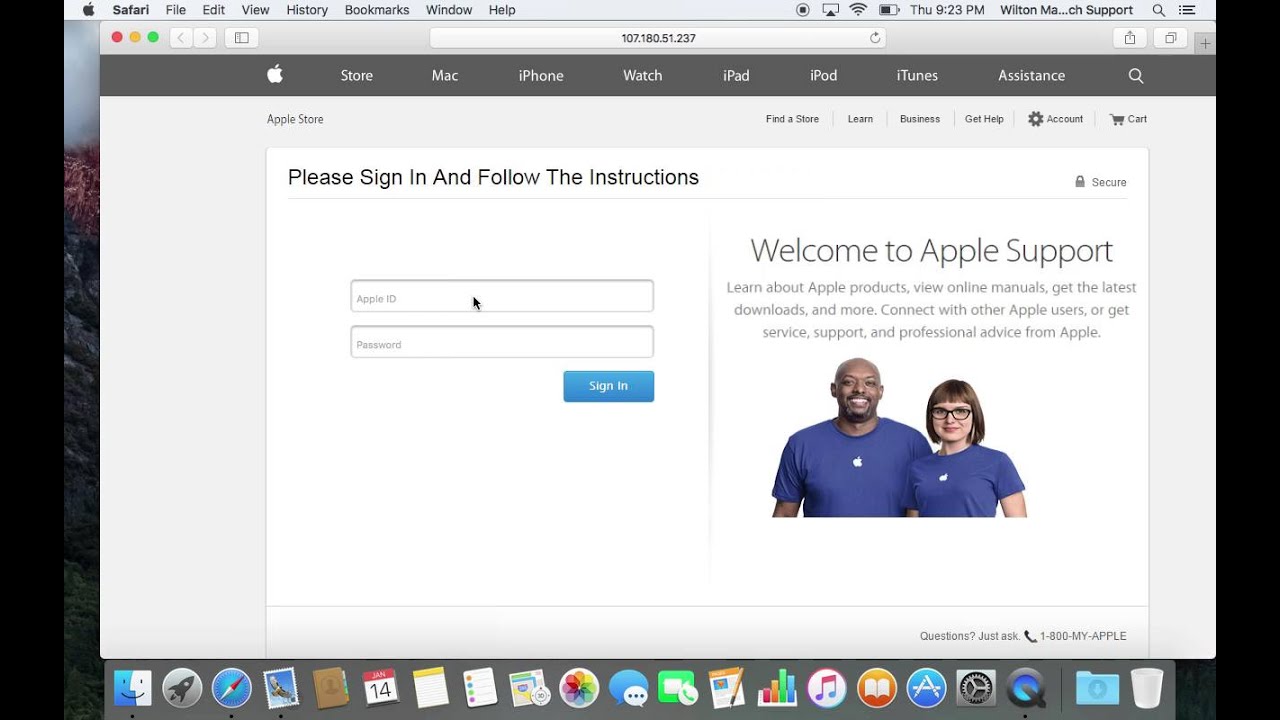Open the Calendar icon showing 14
The width and height of the screenshot is (1280, 720).
tap(380, 688)
